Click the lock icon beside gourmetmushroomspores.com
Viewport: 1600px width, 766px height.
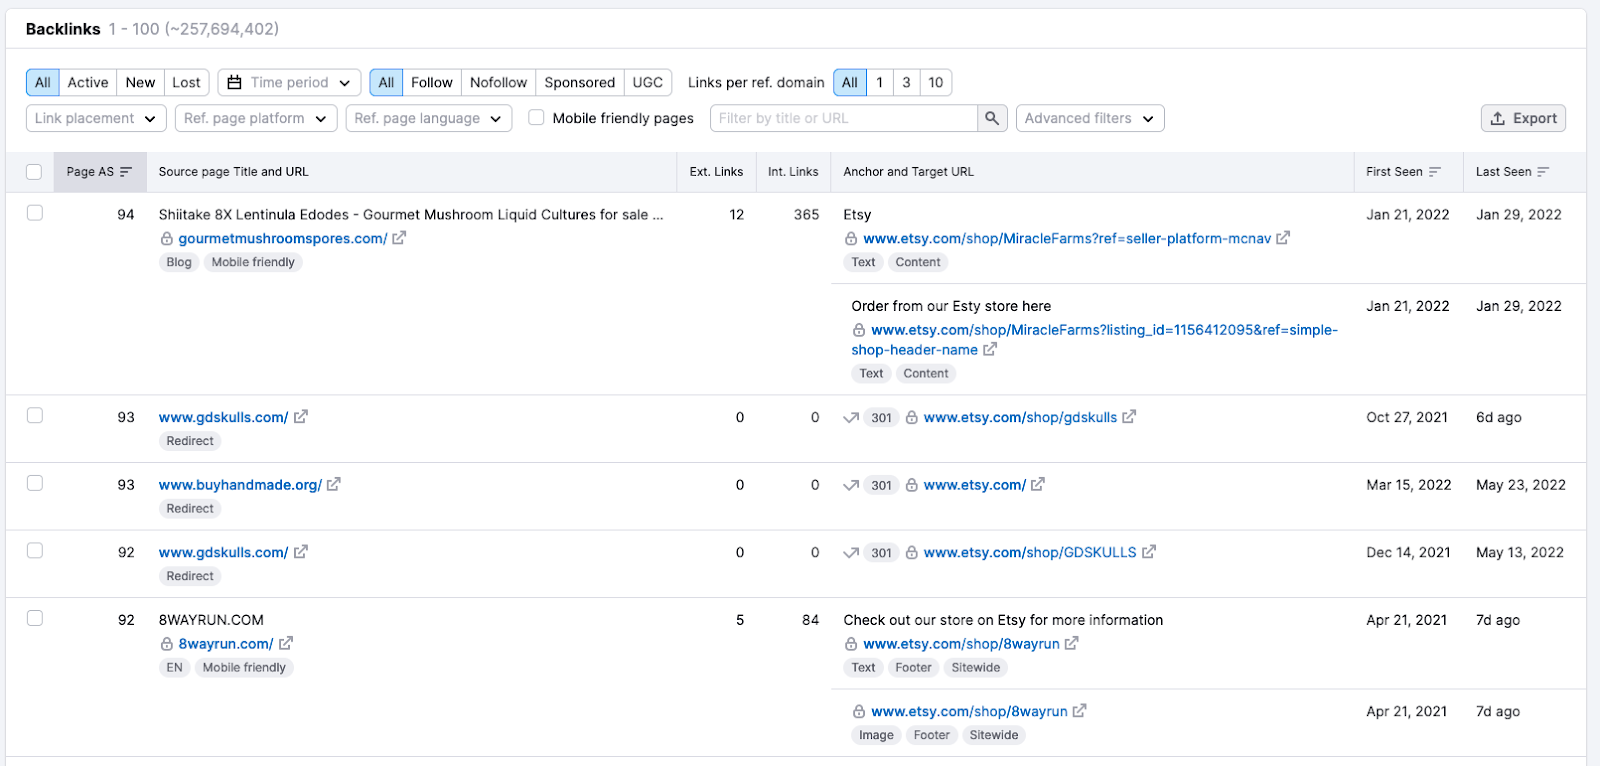(167, 239)
